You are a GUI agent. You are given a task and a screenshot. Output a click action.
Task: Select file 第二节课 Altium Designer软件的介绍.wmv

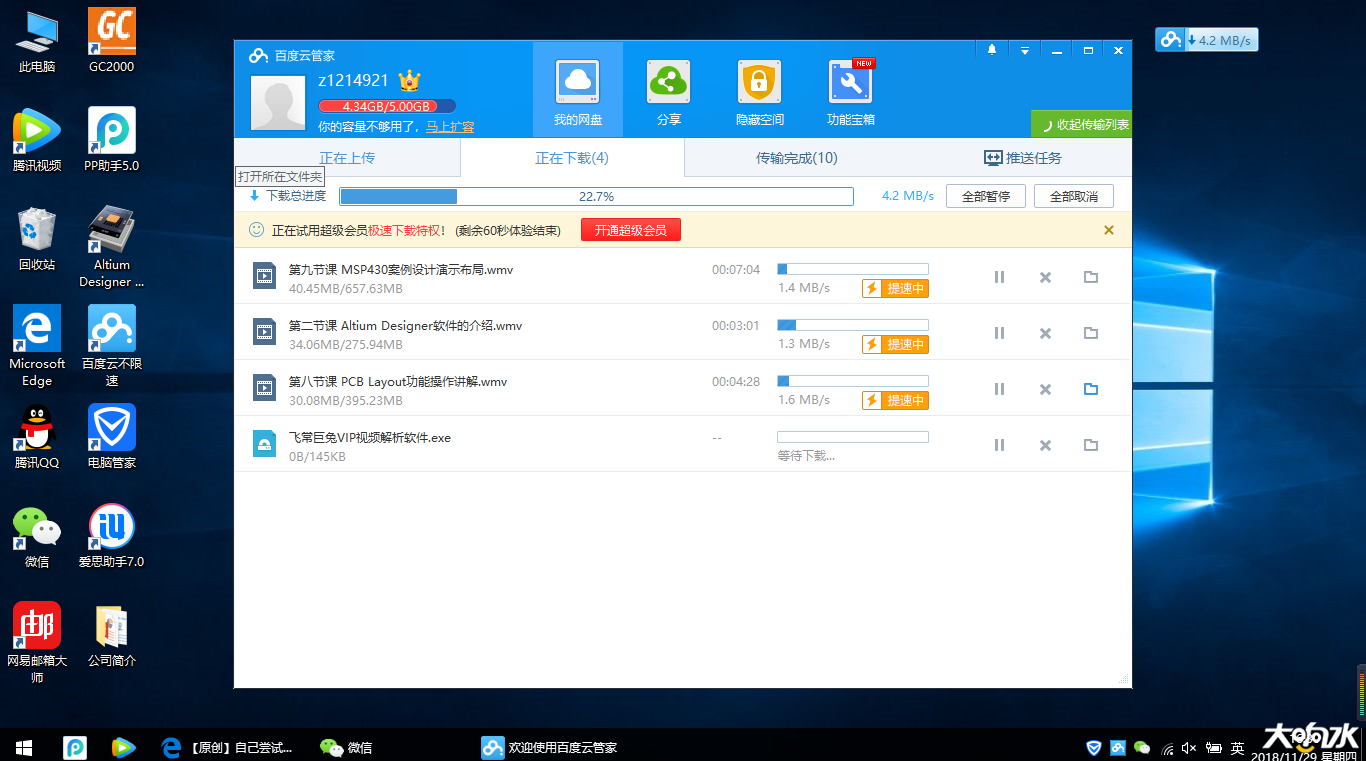[405, 326]
